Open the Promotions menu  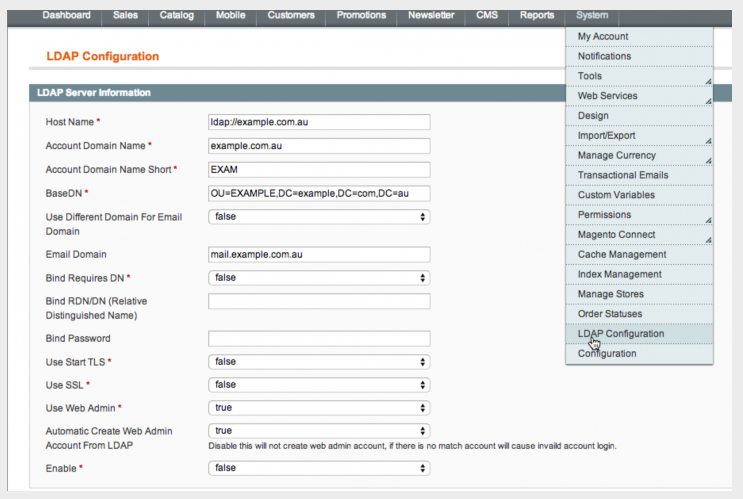[x=361, y=15]
